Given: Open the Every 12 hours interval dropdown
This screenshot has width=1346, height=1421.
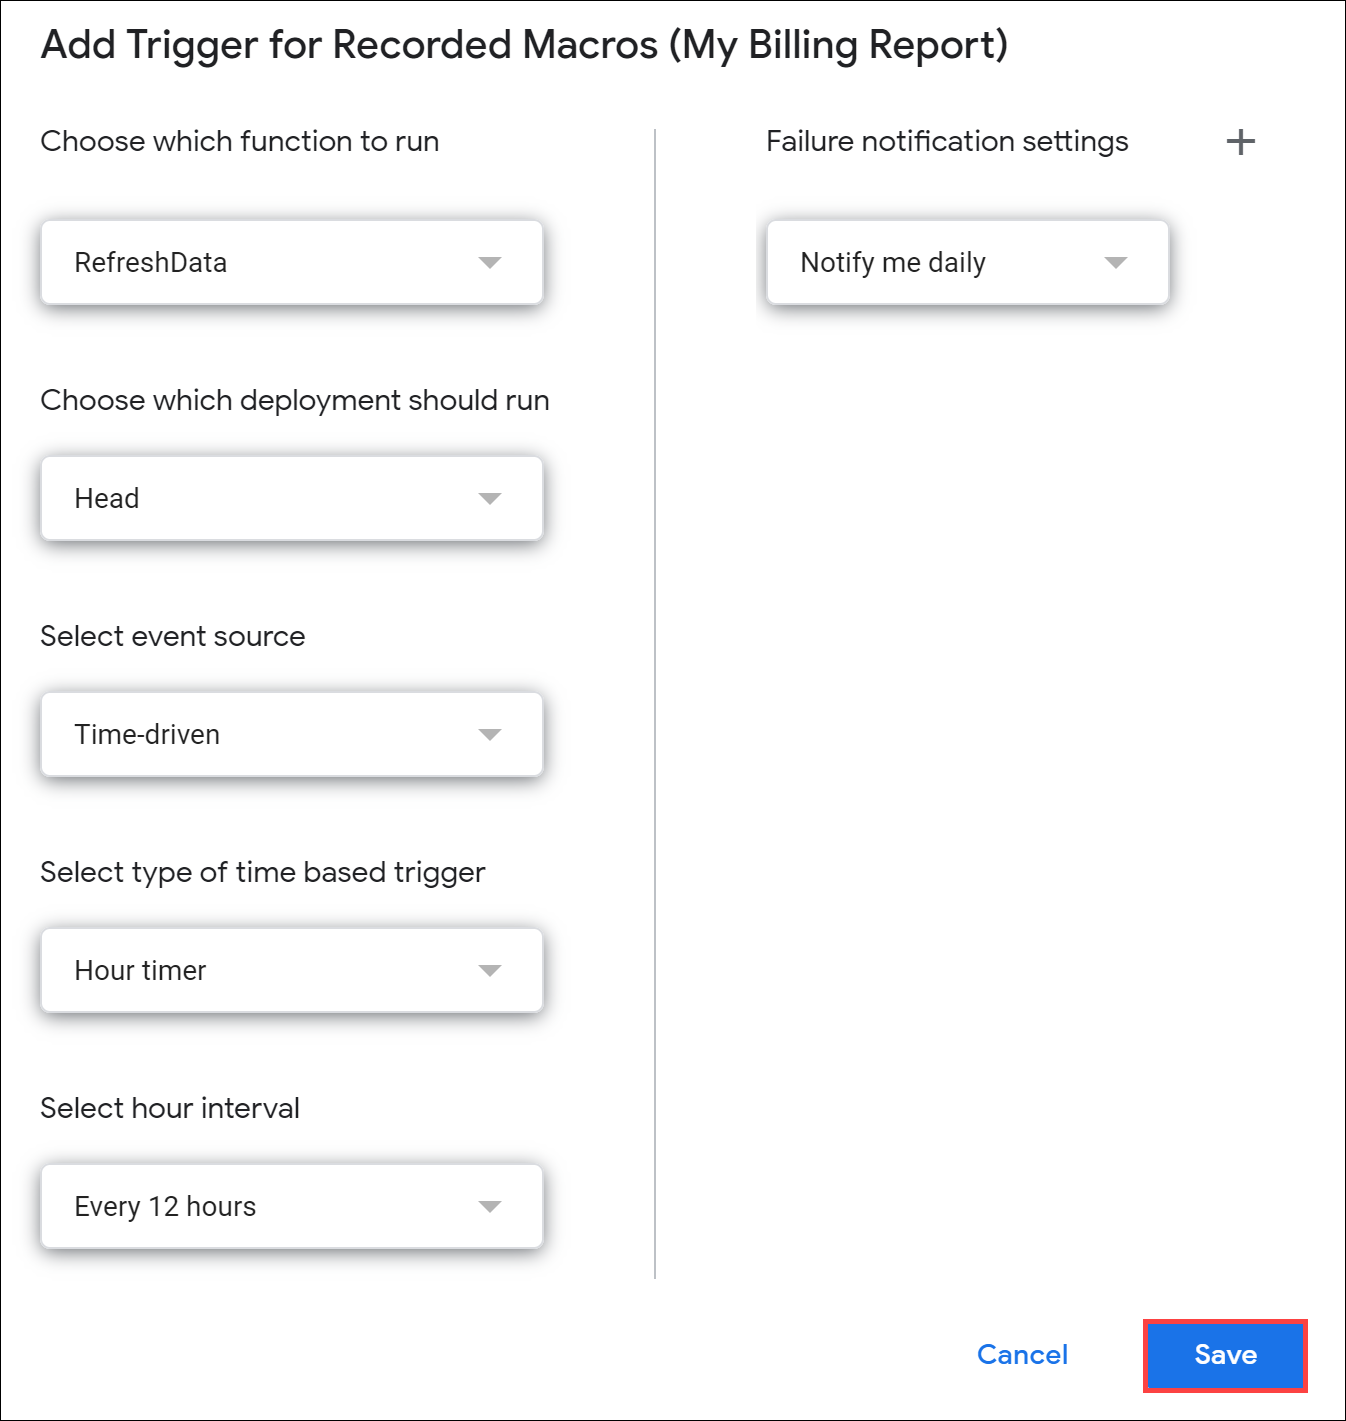Looking at the screenshot, I should 292,1206.
